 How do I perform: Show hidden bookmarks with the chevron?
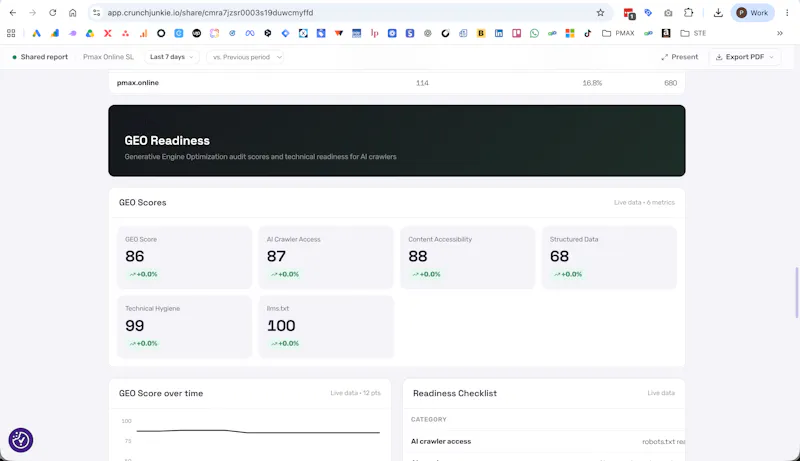(780, 33)
